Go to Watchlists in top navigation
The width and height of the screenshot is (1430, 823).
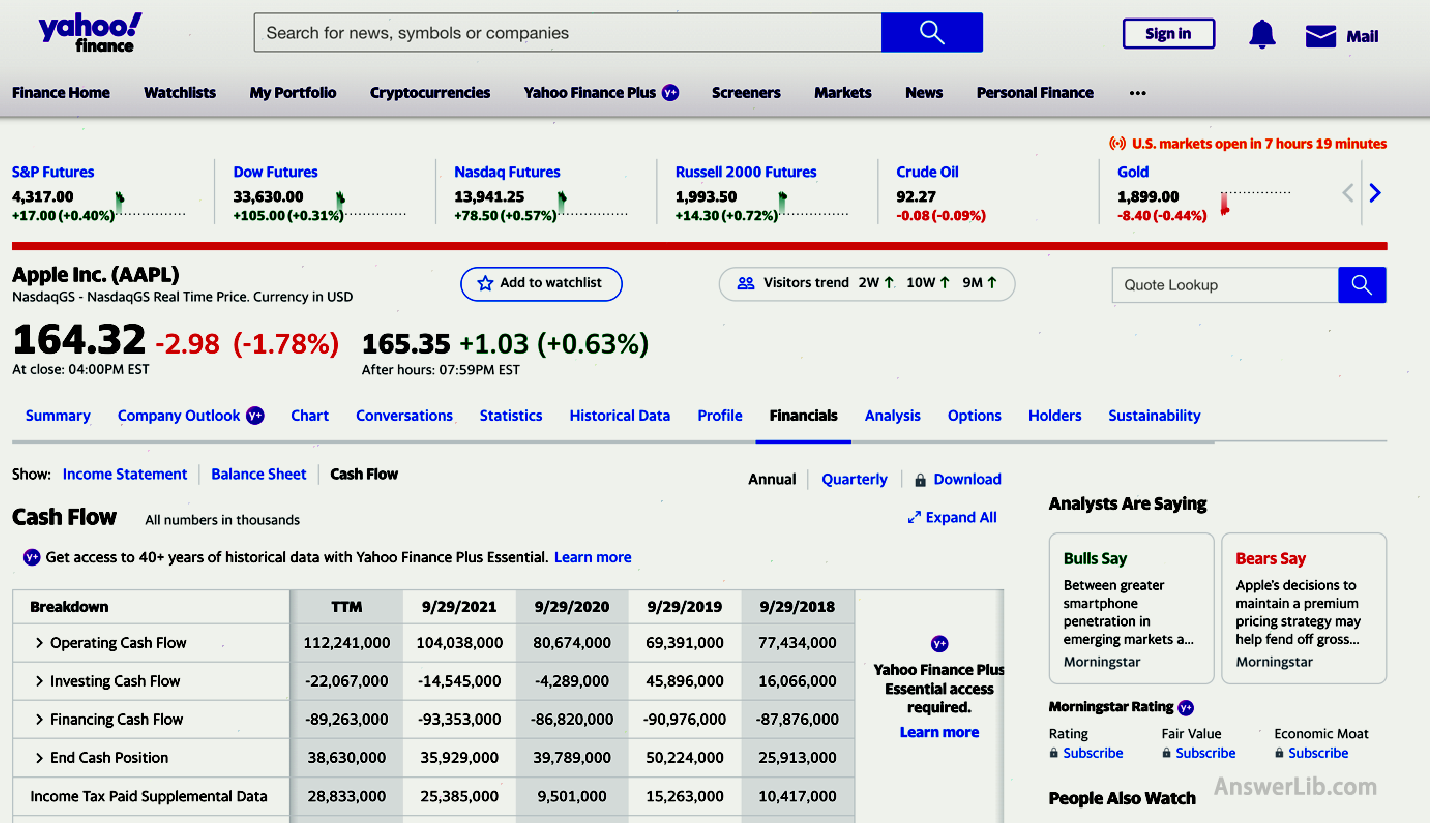(180, 93)
